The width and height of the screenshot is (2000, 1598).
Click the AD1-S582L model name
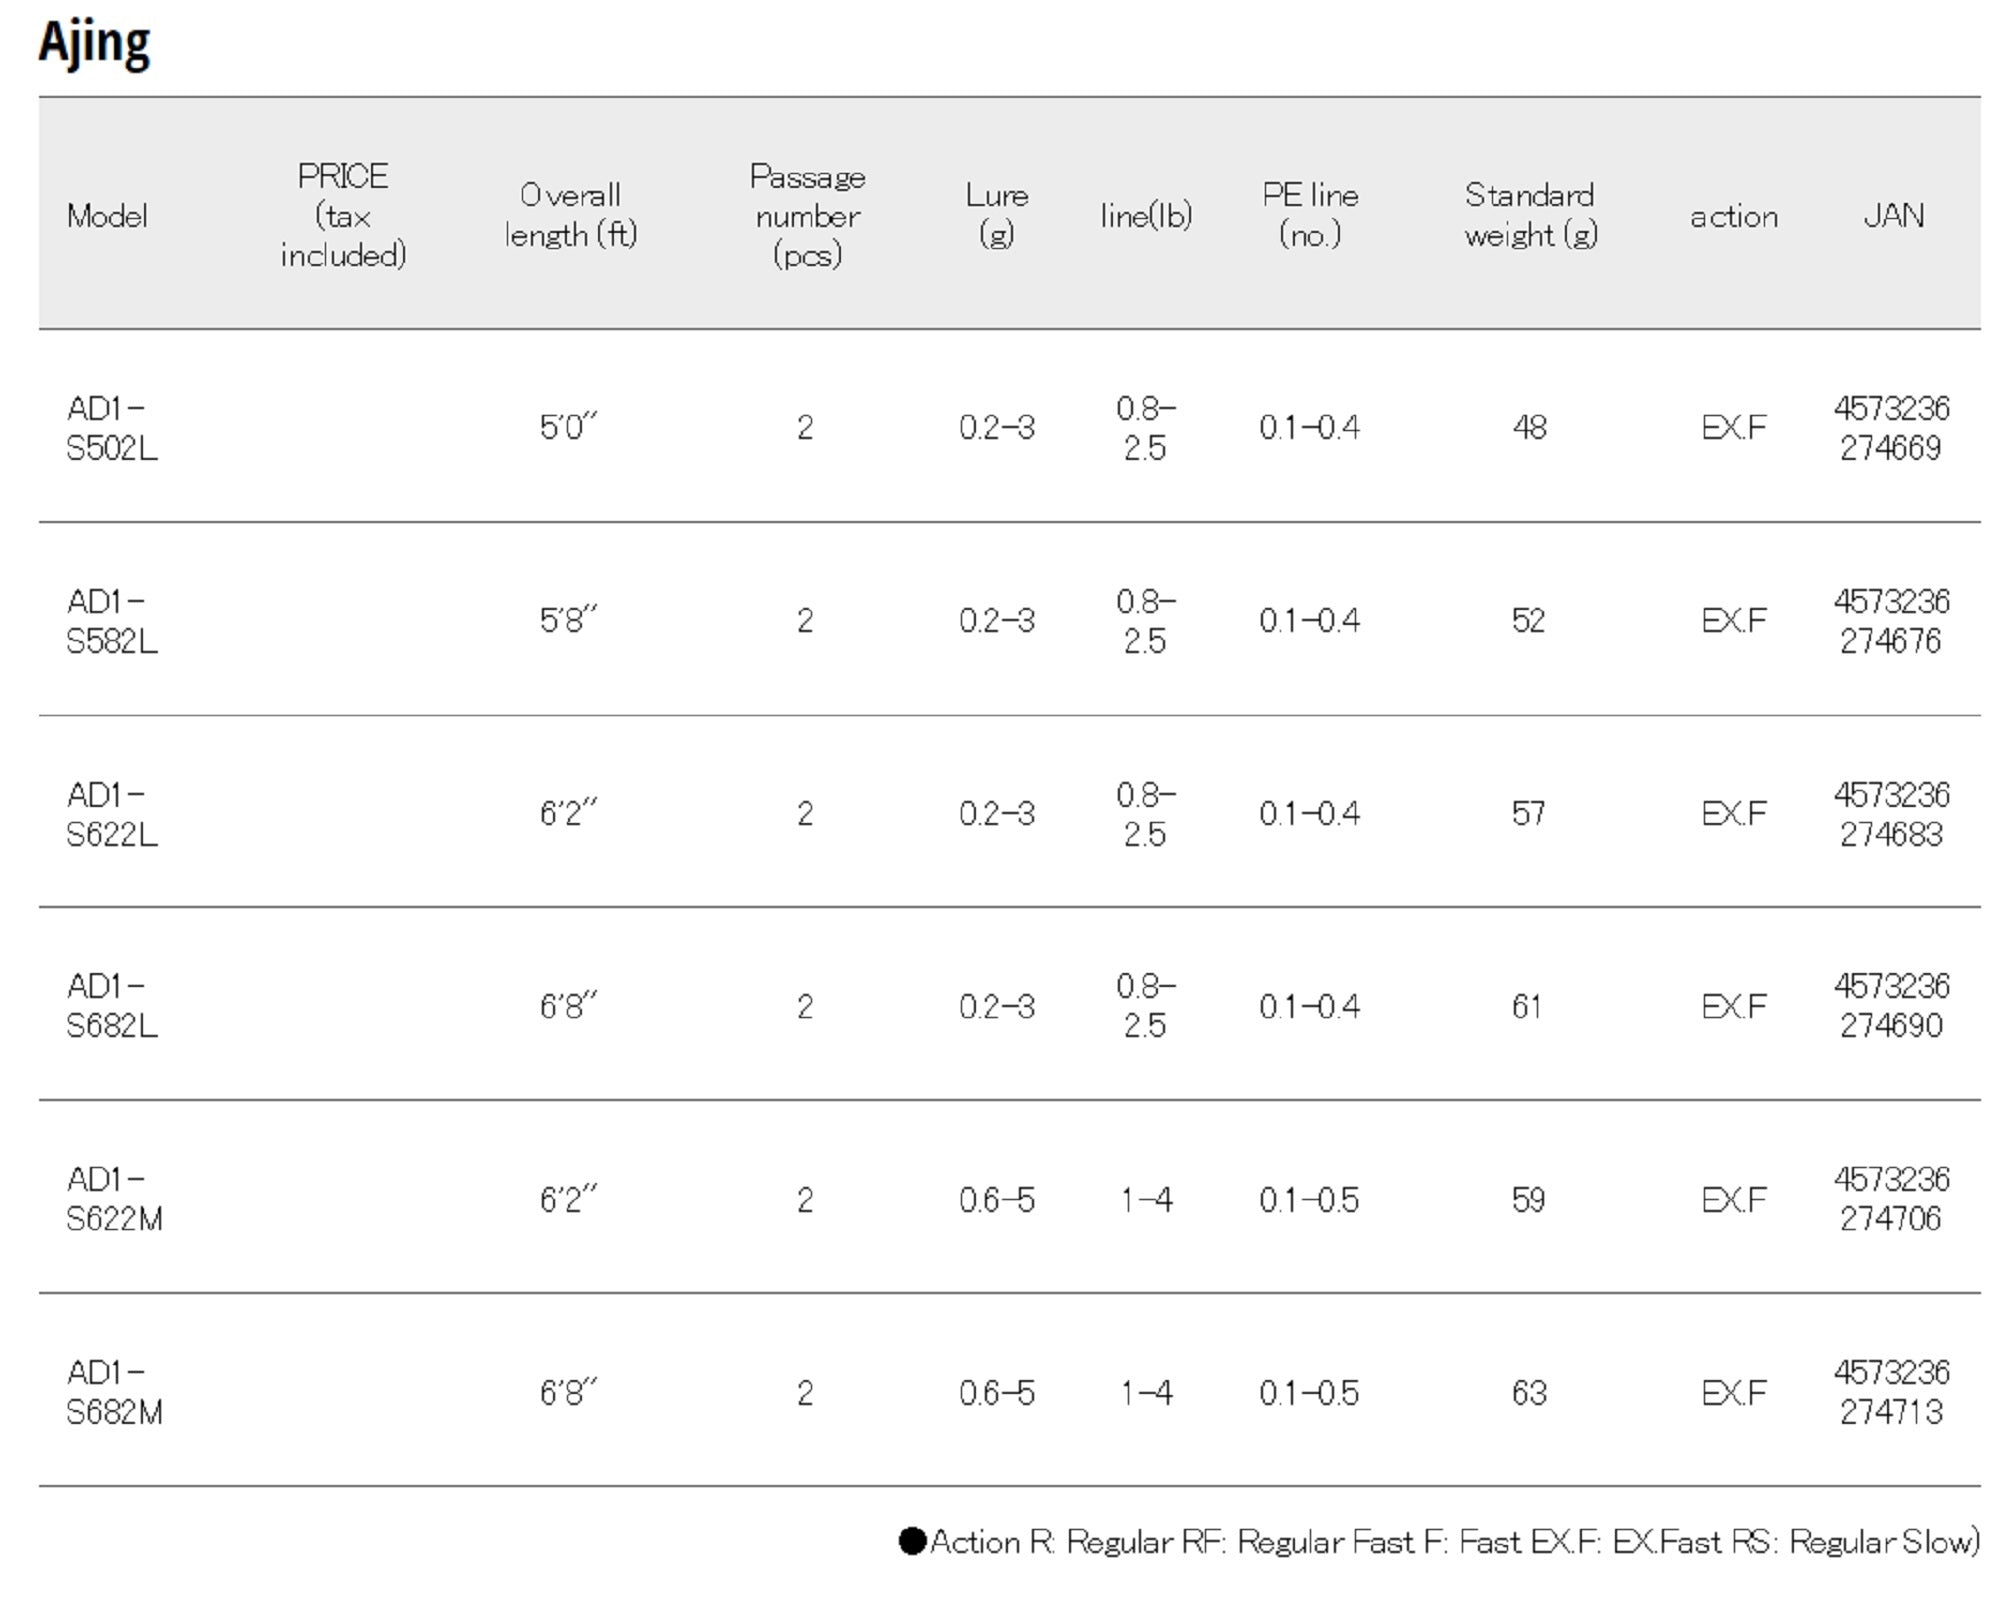pyautogui.click(x=111, y=621)
